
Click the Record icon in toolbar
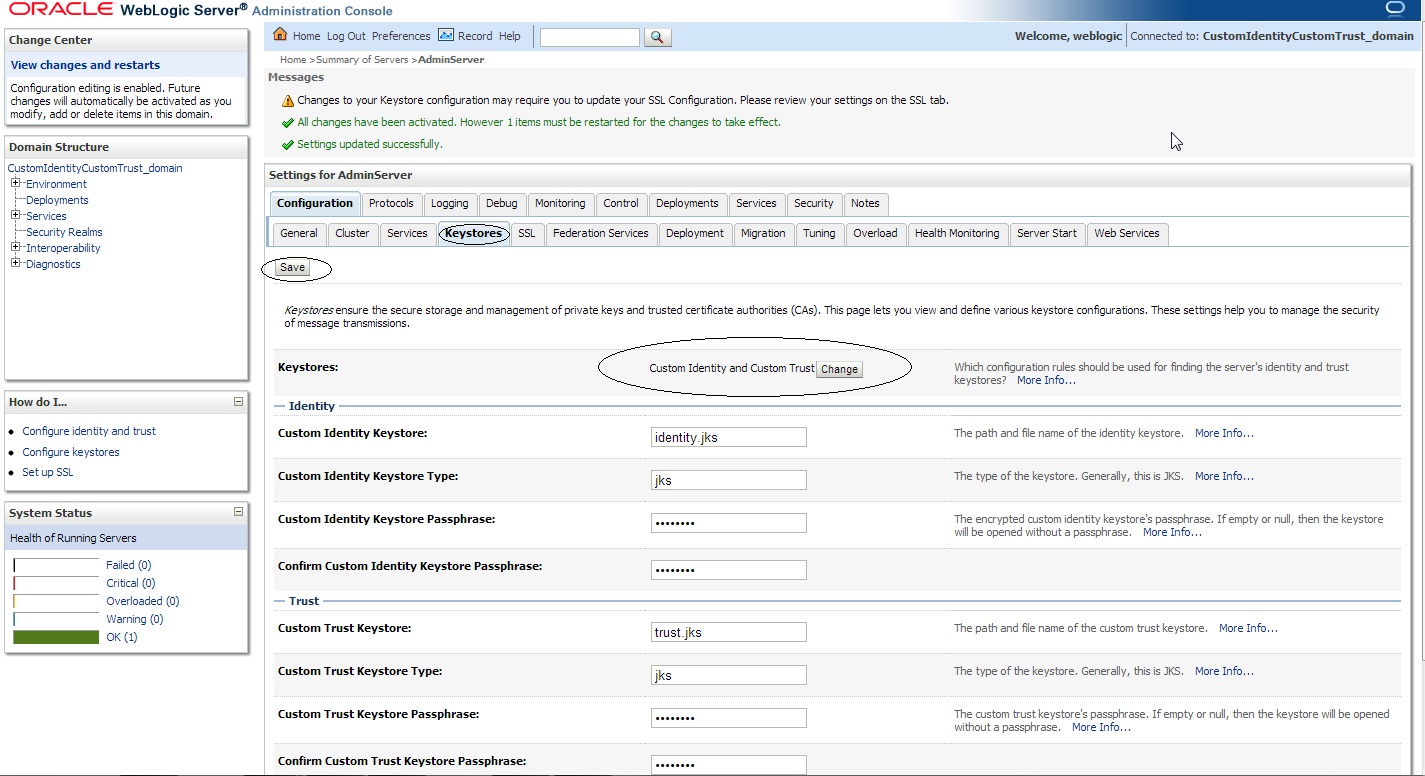point(446,36)
